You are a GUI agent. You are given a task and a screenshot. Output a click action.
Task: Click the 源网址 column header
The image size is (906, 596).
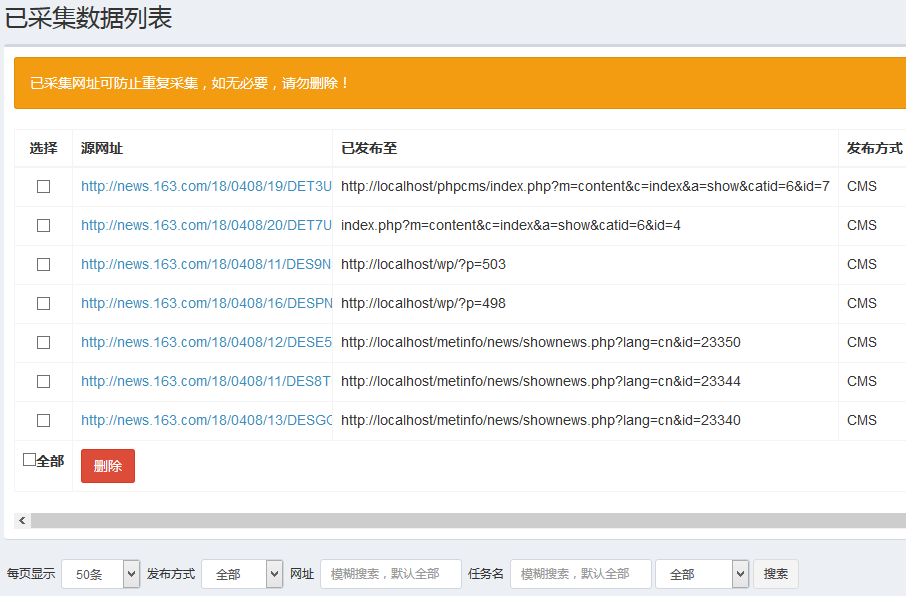(102, 148)
